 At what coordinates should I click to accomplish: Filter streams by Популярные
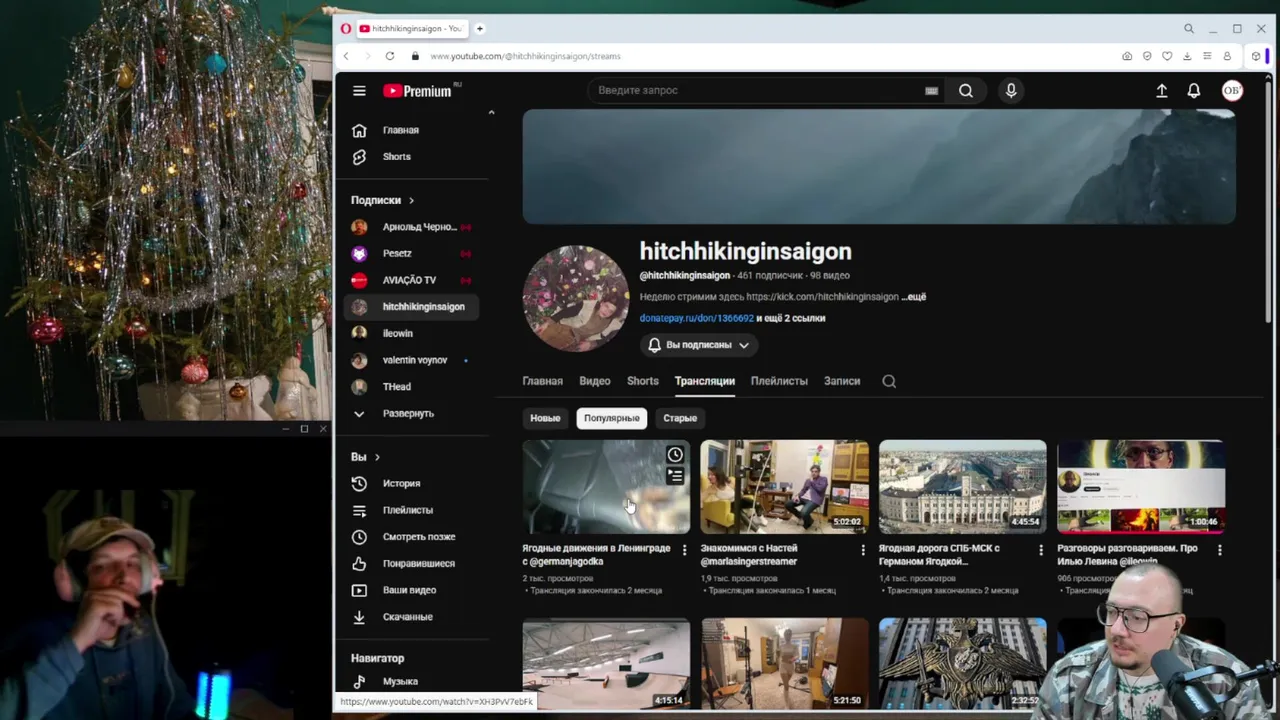pos(611,418)
